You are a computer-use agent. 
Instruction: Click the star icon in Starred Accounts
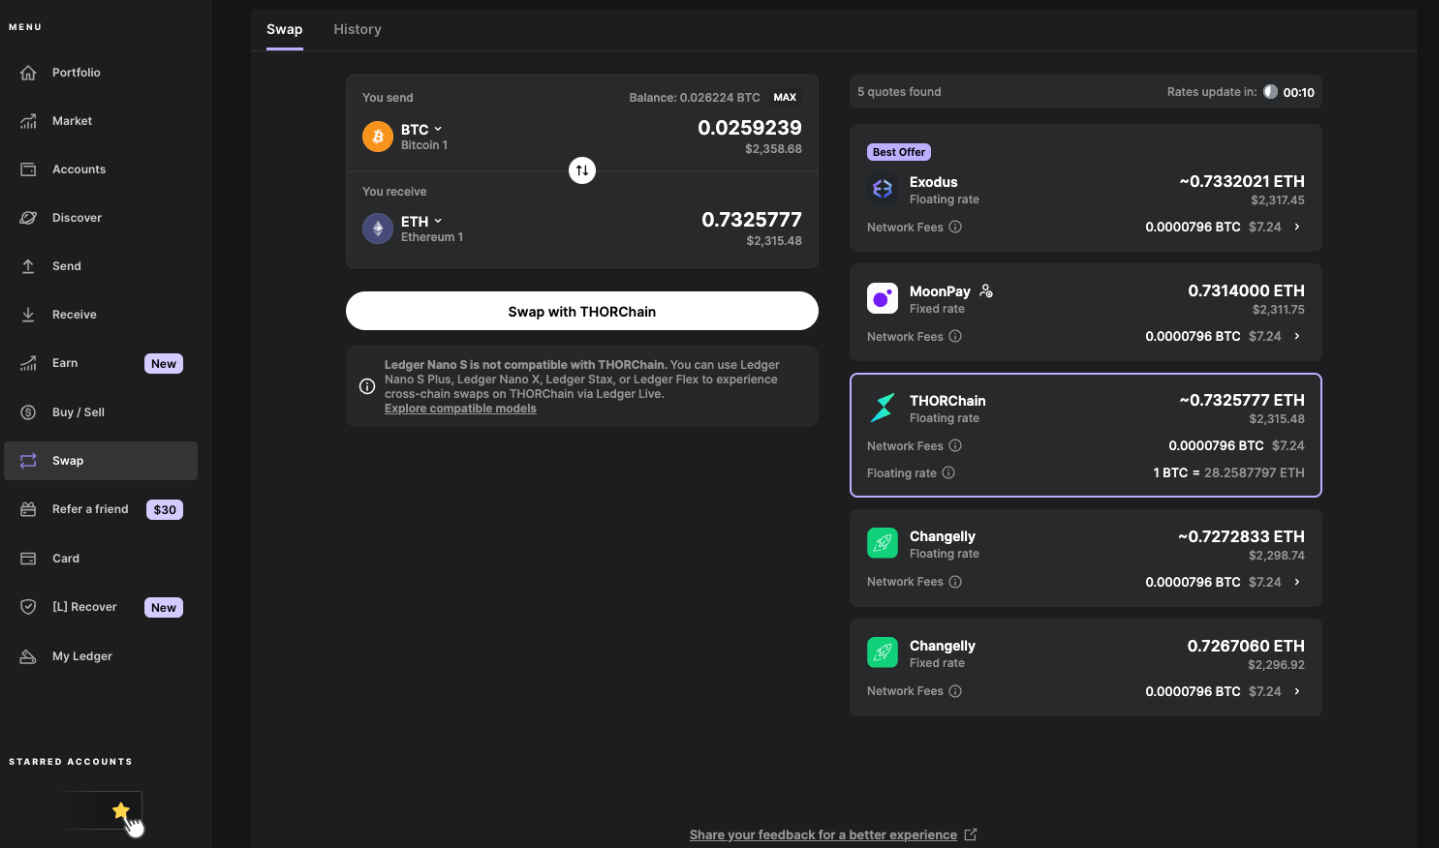point(121,810)
